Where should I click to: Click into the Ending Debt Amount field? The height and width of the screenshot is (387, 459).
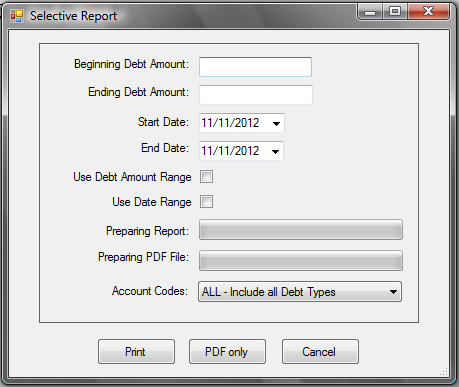click(256, 95)
